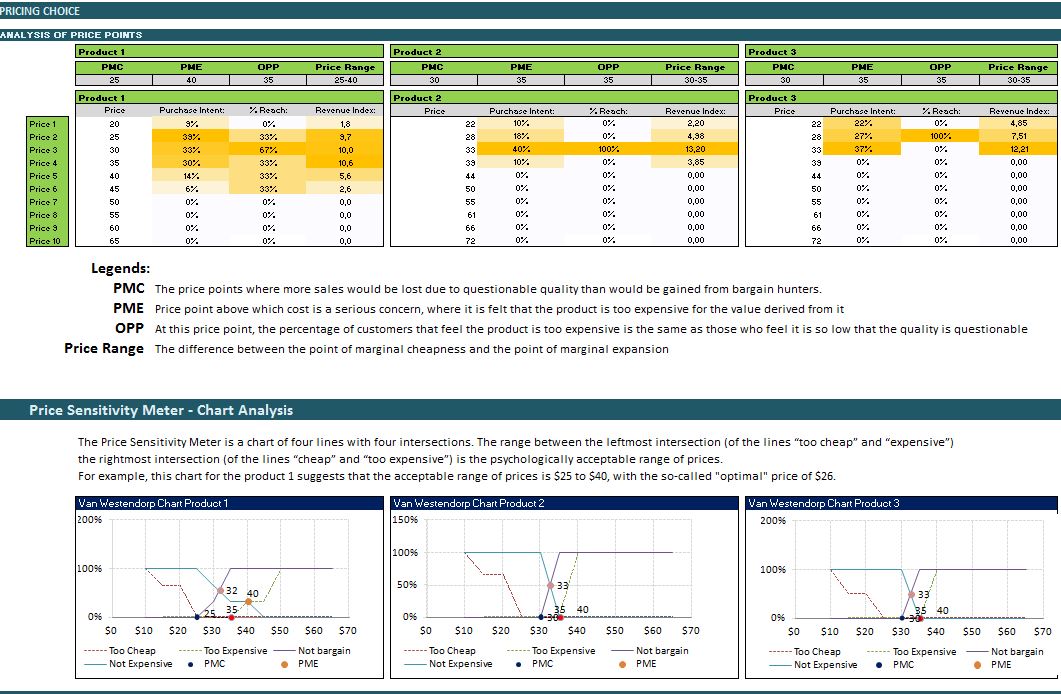Click the Price Sensitivity Meter - Chart Analysis header
1061x694 pixels.
[161, 410]
